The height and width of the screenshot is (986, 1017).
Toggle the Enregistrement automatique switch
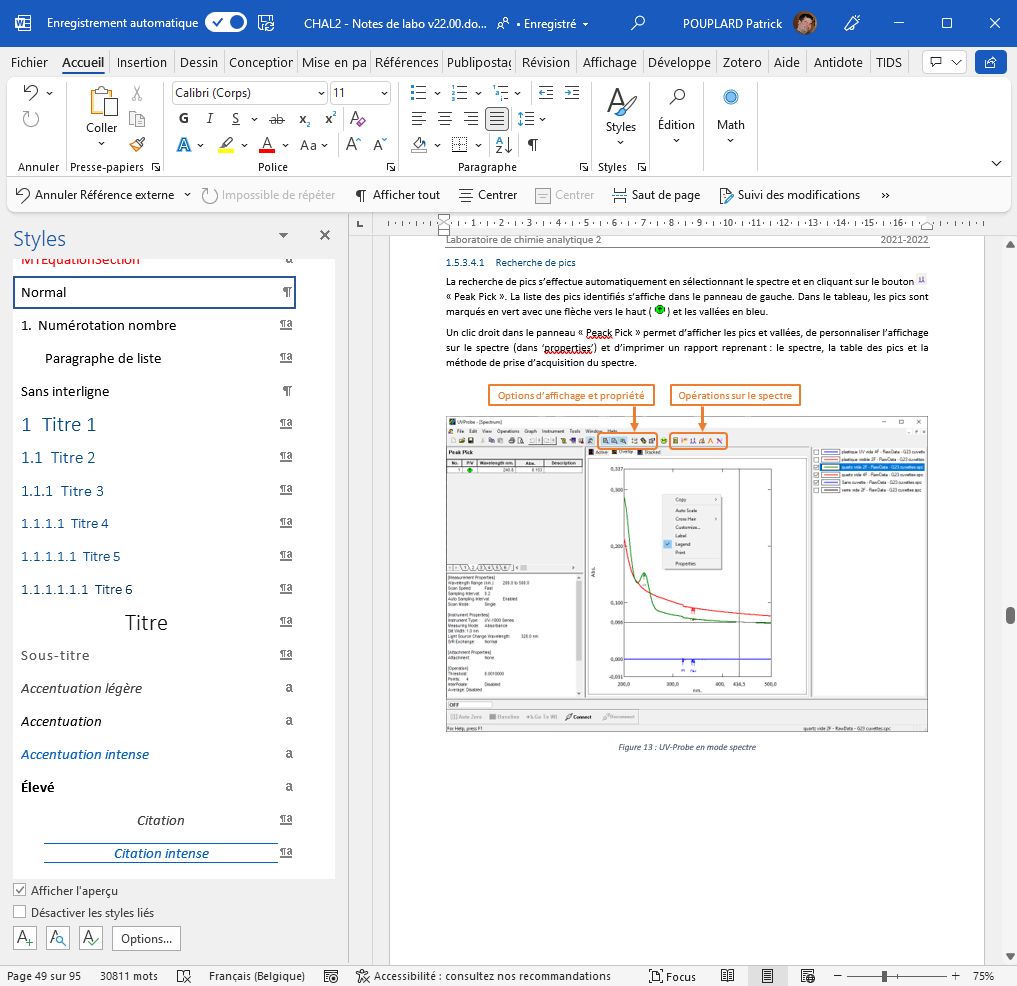(x=226, y=22)
